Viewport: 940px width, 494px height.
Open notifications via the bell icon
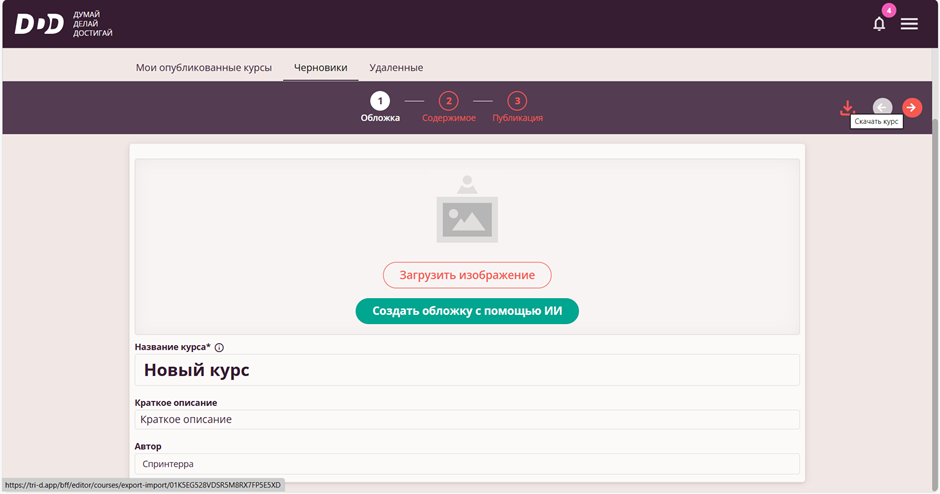coord(879,24)
